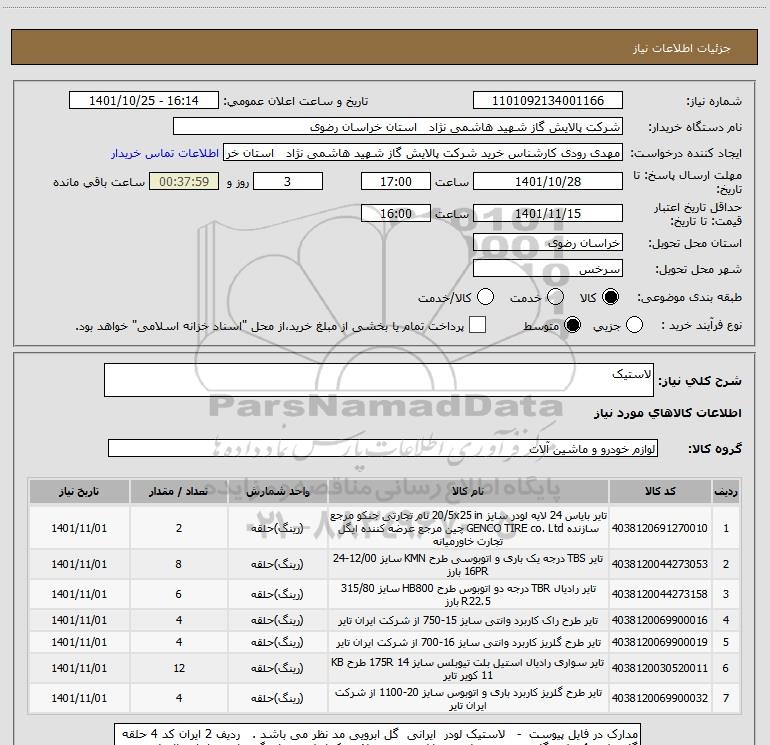Select the کالا radio button

(610, 297)
